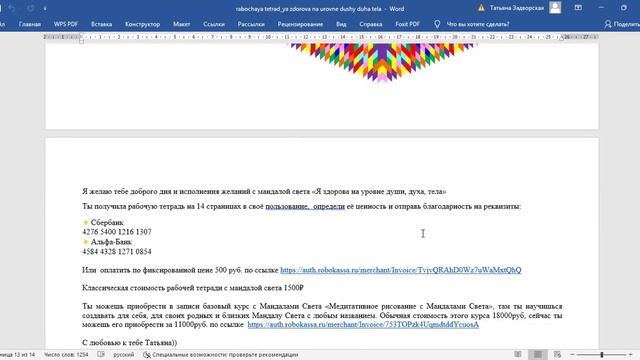640x360 pixels.
Task: Open the Вставка ribbon tab
Action: point(102,24)
